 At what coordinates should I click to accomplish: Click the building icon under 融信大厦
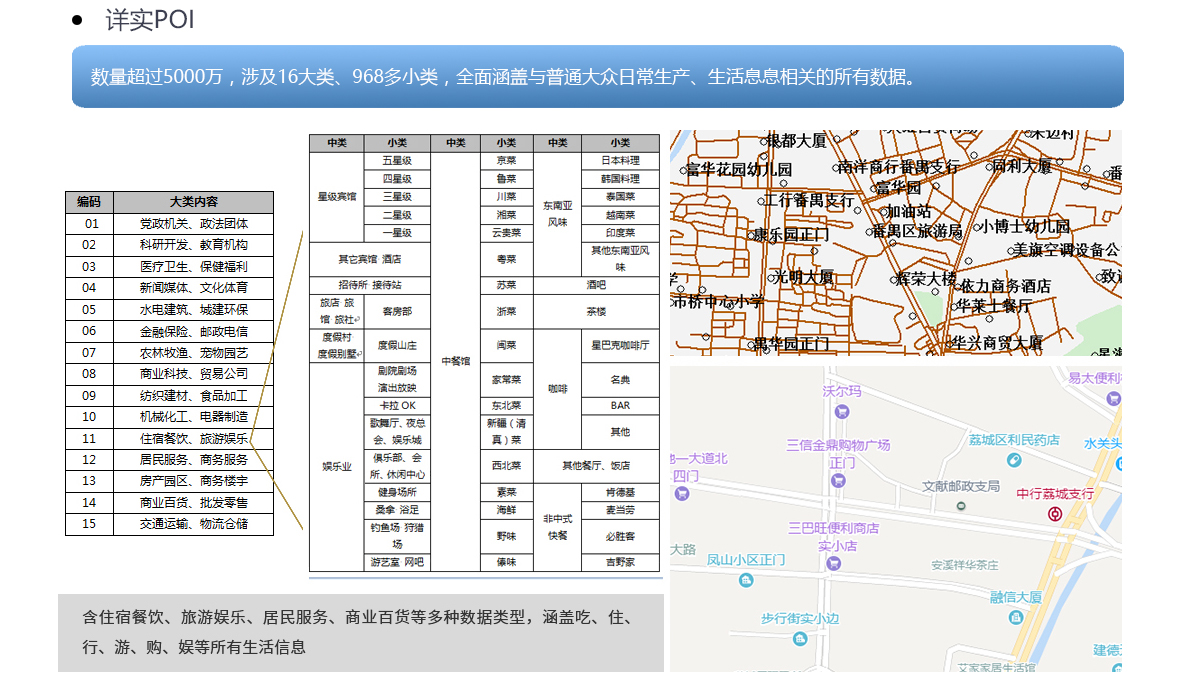[1018, 617]
